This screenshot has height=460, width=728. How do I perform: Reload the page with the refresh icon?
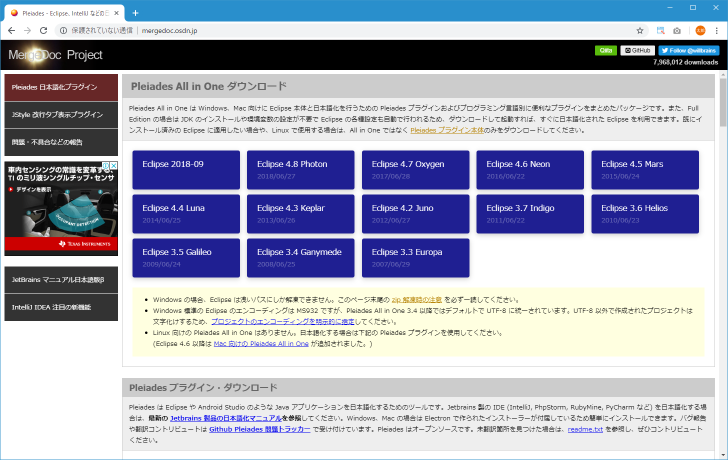[44, 31]
